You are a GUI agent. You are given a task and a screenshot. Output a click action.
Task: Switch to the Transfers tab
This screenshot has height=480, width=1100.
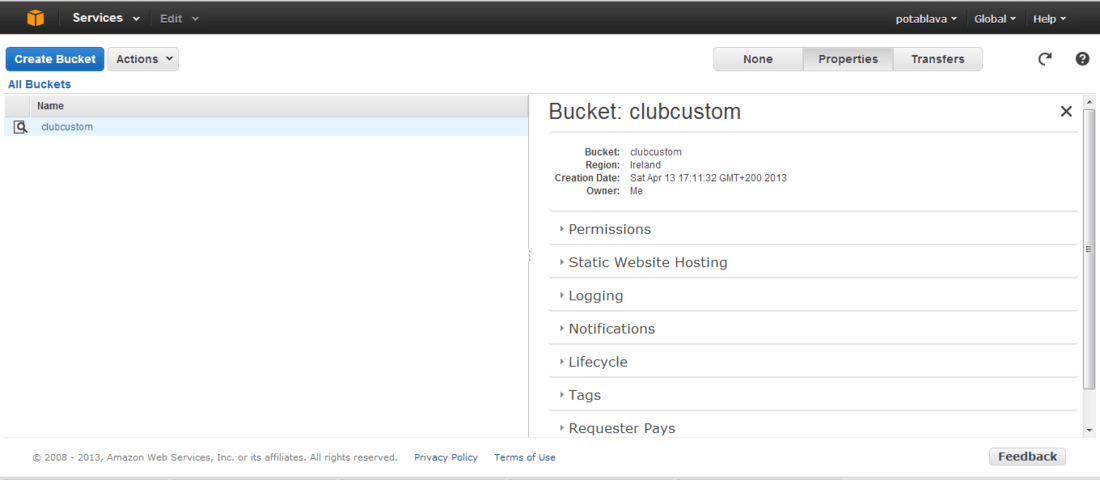coord(937,59)
